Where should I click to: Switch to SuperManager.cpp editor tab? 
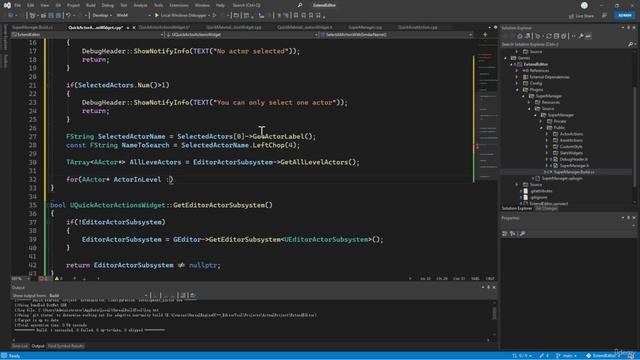click(x=365, y=27)
